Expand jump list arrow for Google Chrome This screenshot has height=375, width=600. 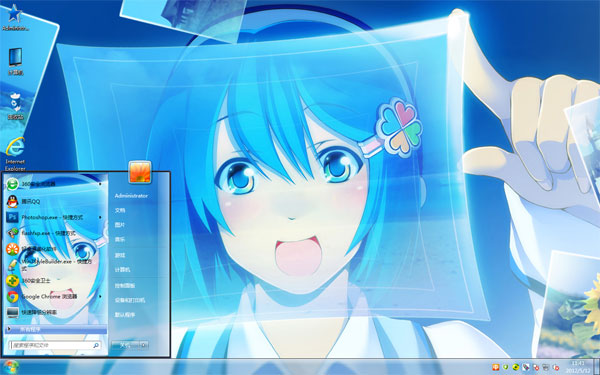tap(100, 297)
